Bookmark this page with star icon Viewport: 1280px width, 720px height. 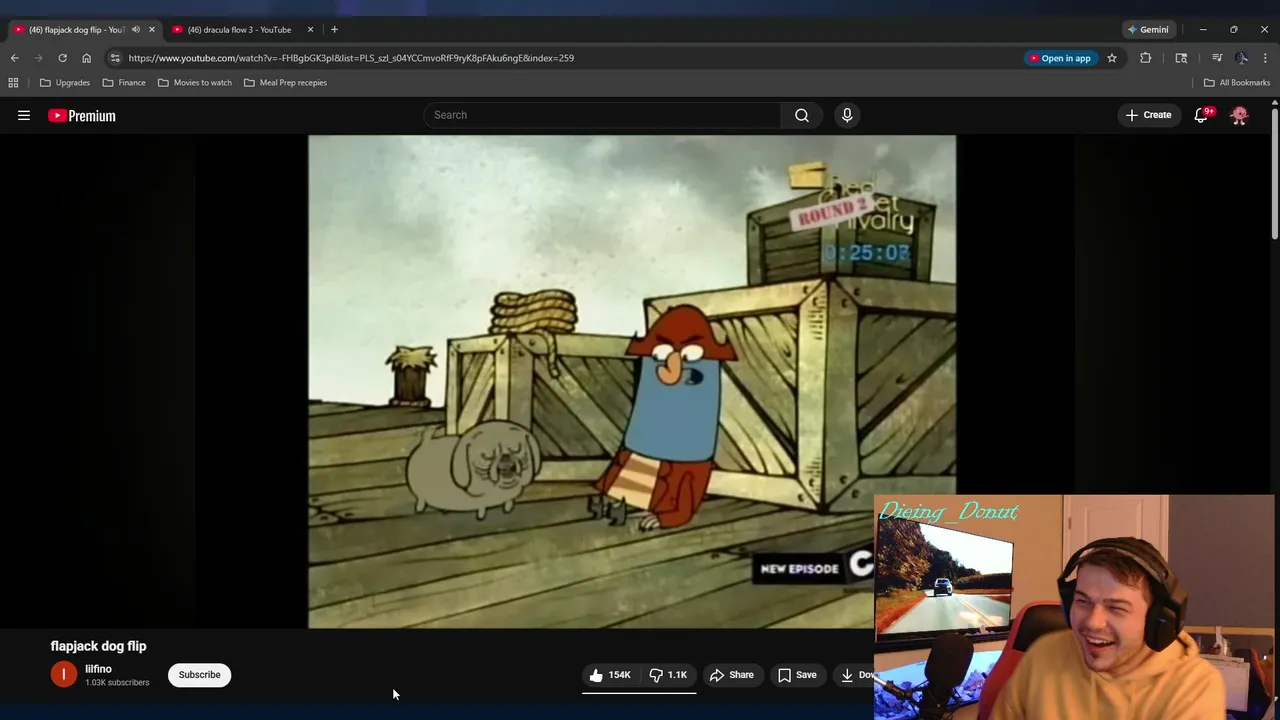(1112, 58)
